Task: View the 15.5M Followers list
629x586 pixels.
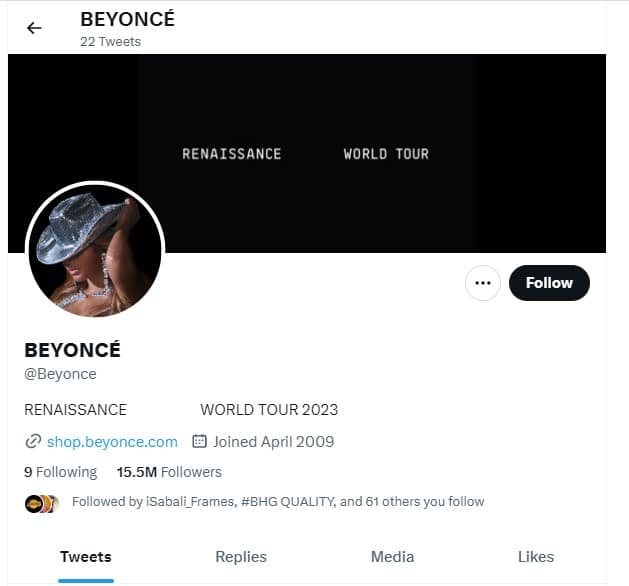Action: coord(169,472)
